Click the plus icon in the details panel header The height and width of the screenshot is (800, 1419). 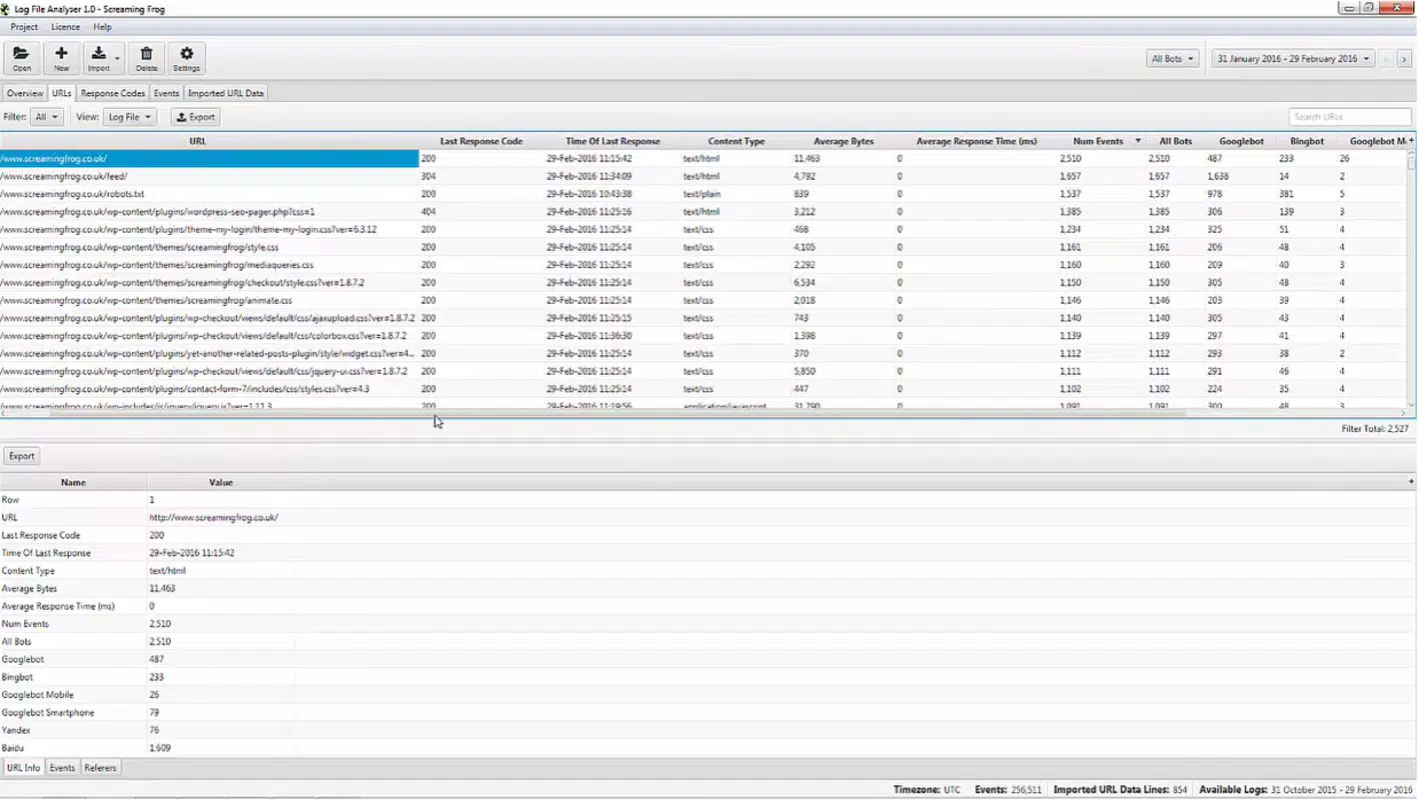(x=1411, y=482)
